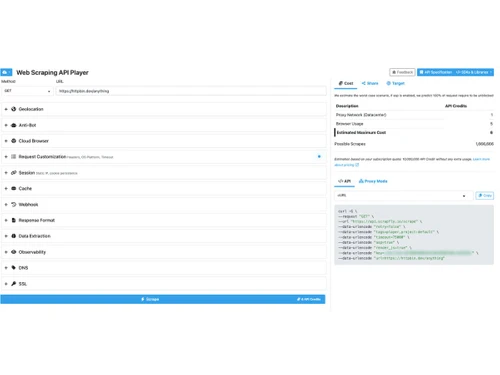Click the Anti-Bot section icon
Image resolution: width=500 pixels, height=375 pixels.
14,125
